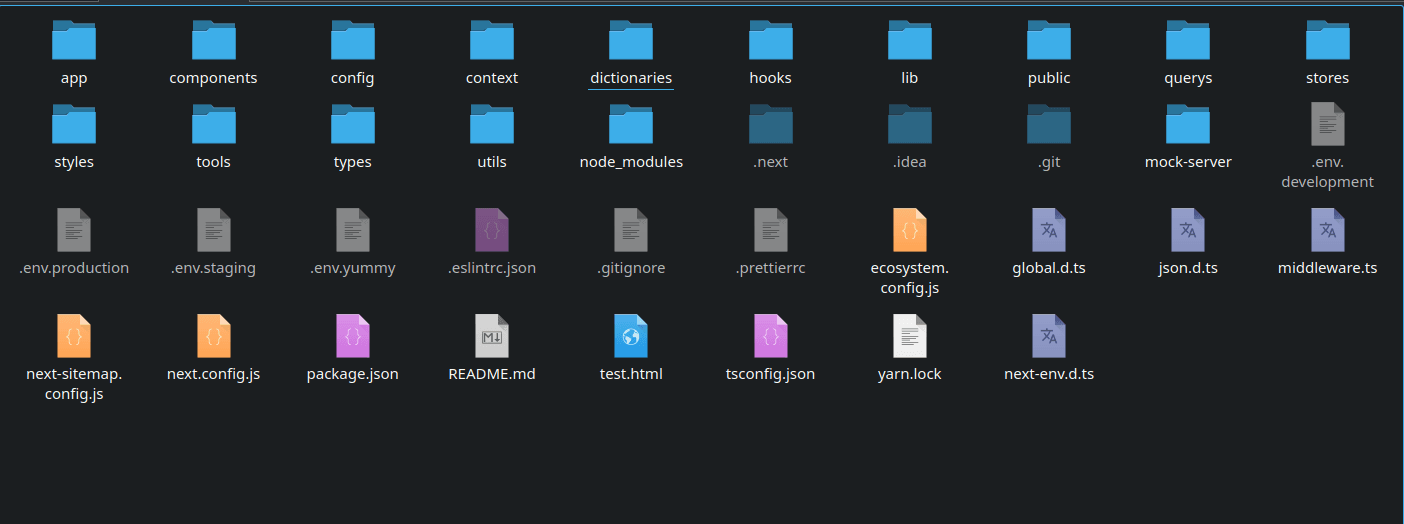Click the tsconfig.json file icon

770,336
